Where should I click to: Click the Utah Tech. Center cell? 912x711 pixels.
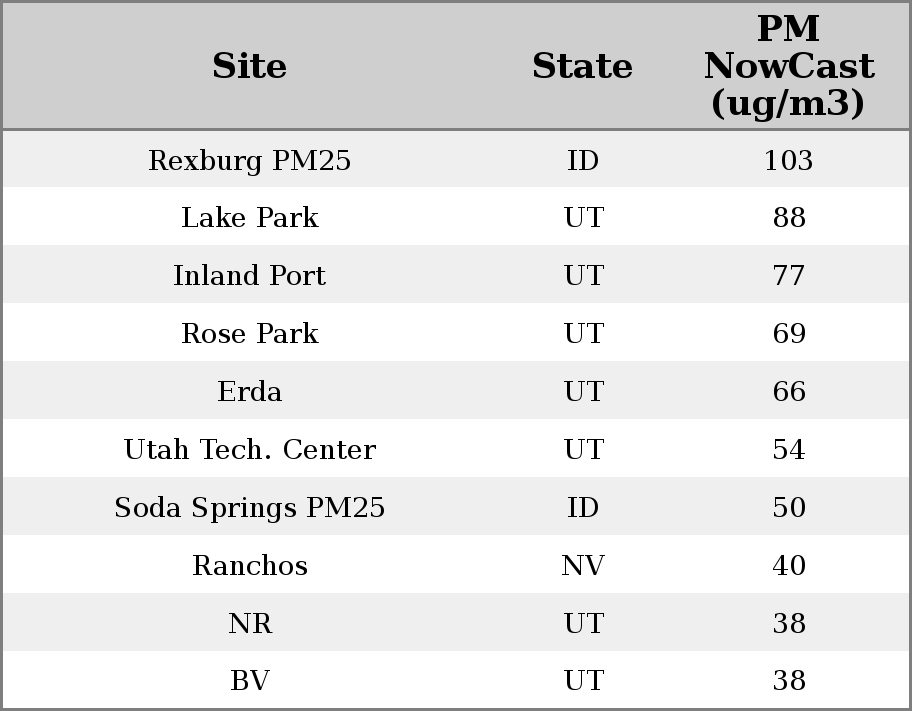coord(249,450)
